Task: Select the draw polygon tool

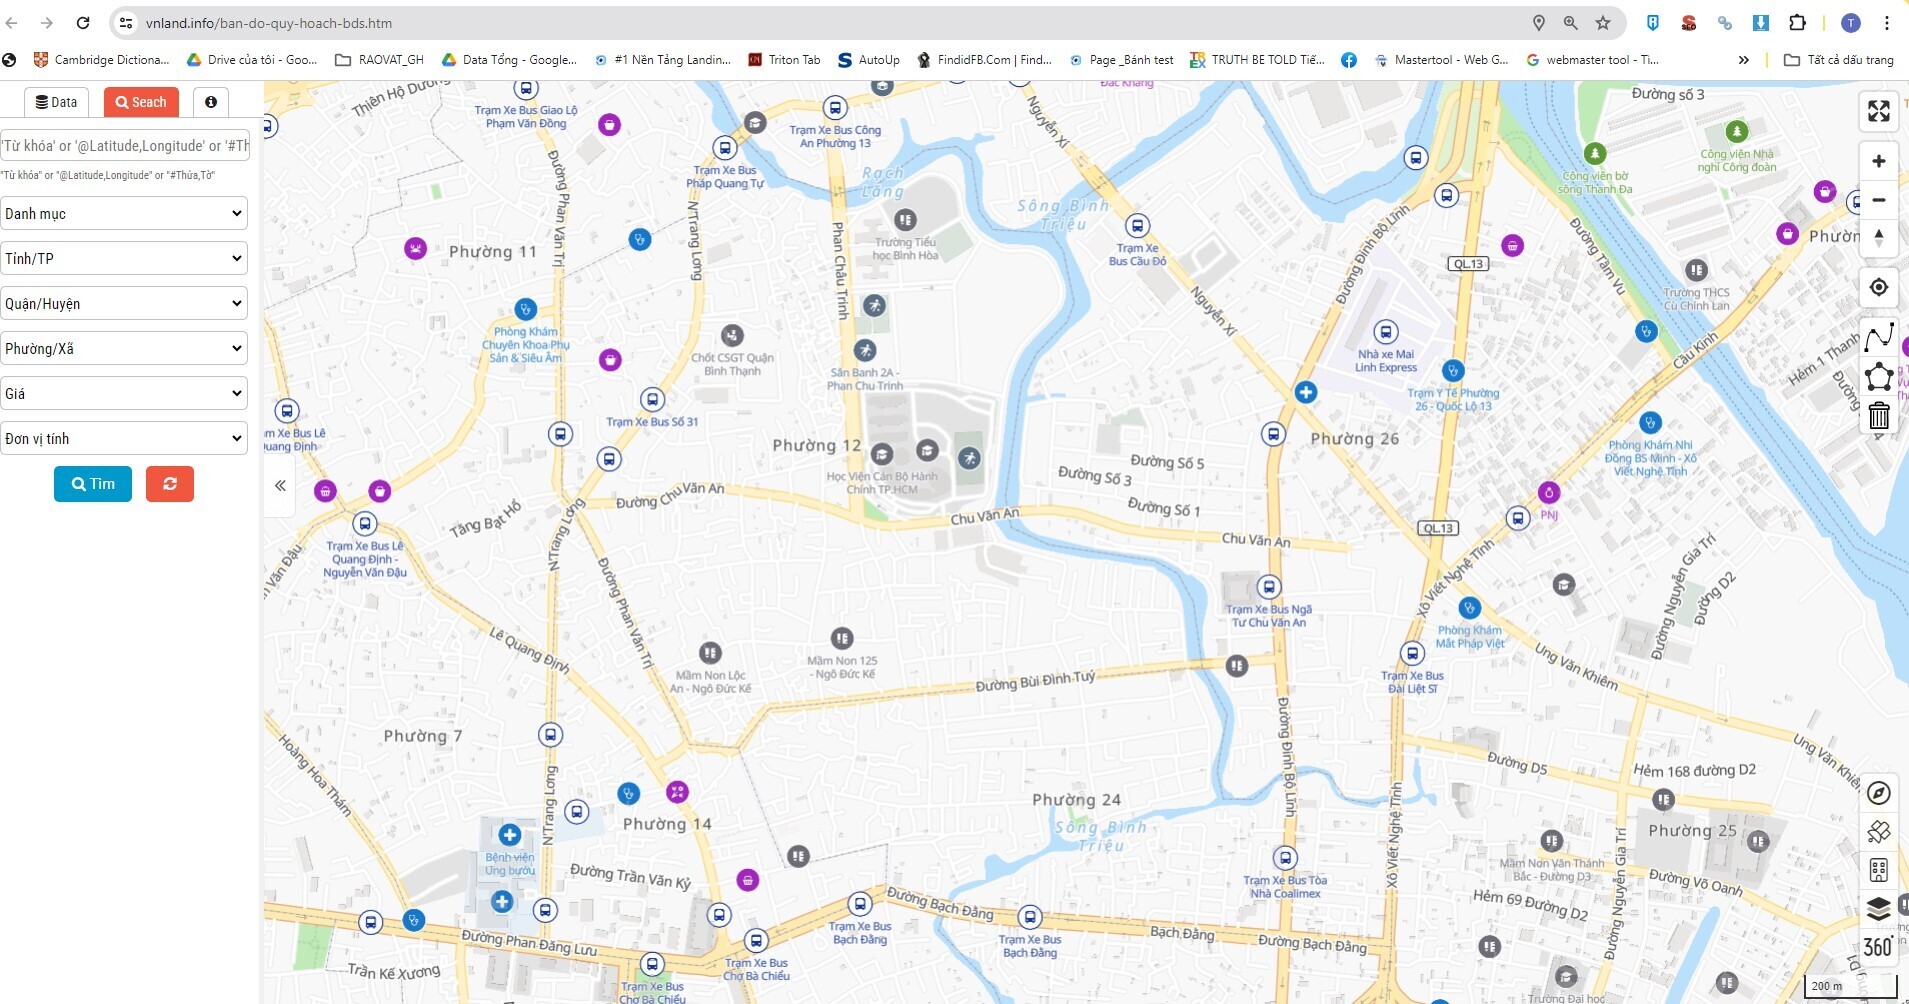Action: [1878, 377]
